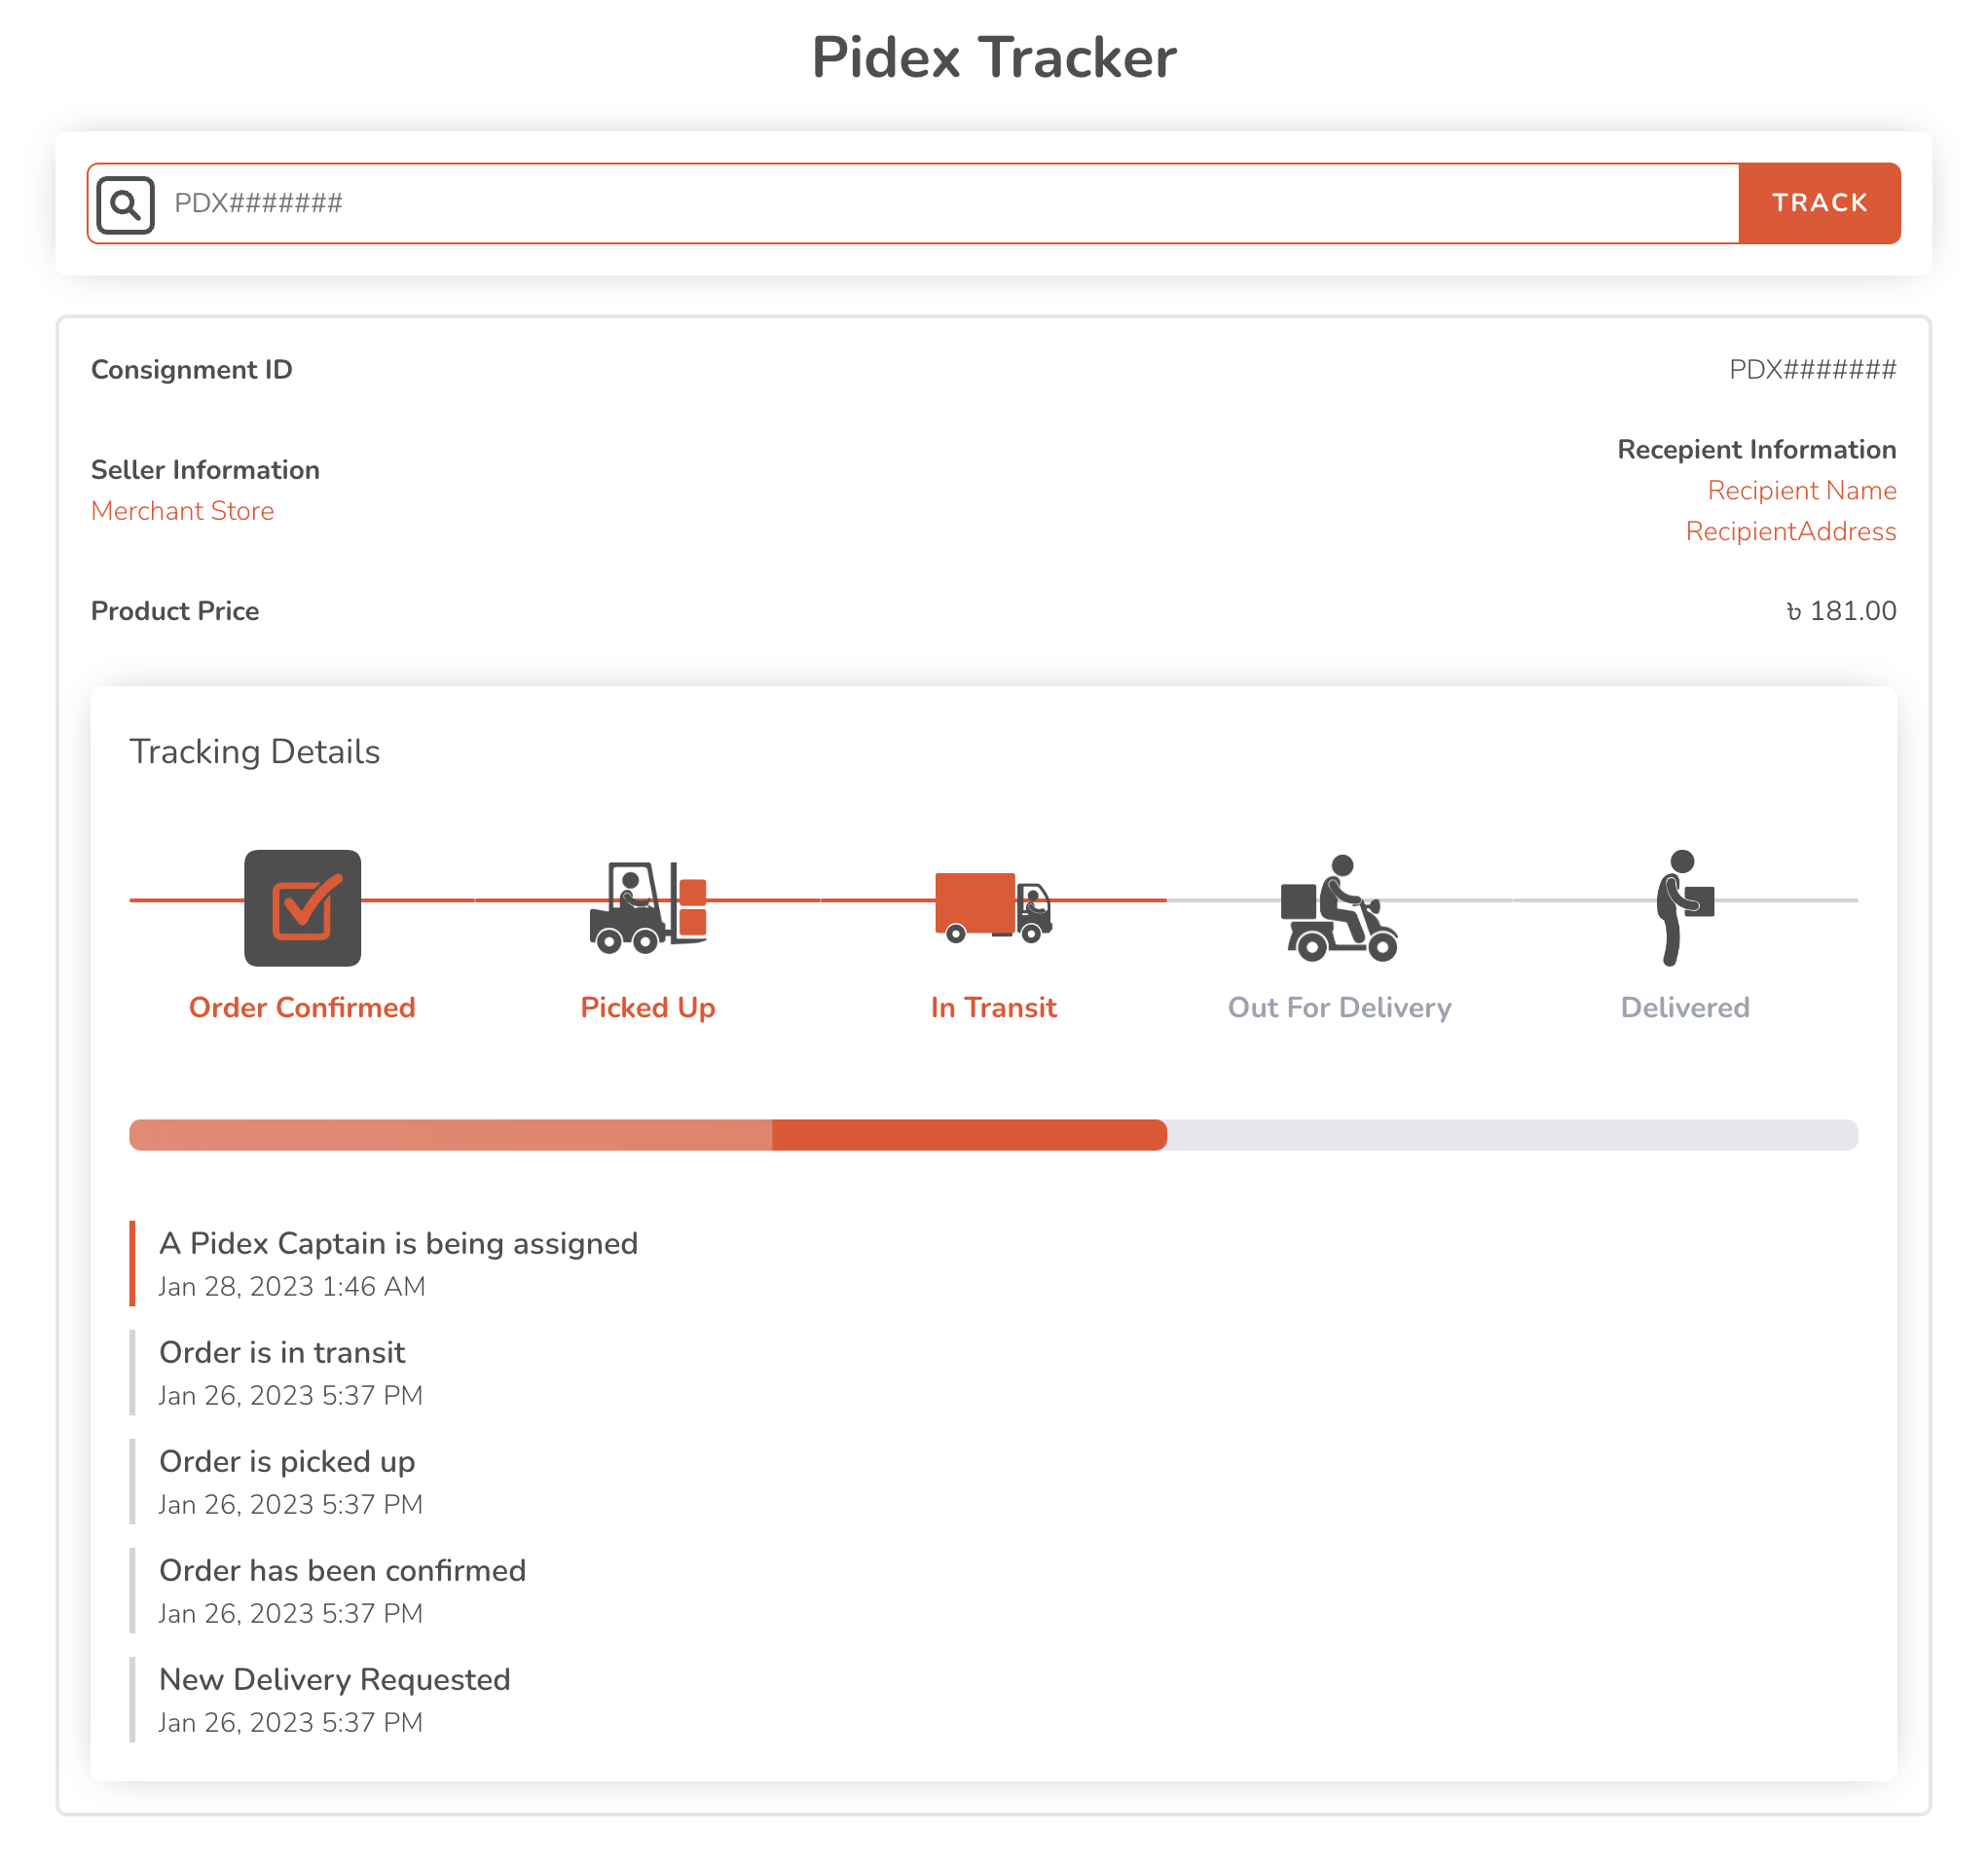1988x1869 pixels.
Task: Click the TRACK button
Action: (1819, 203)
